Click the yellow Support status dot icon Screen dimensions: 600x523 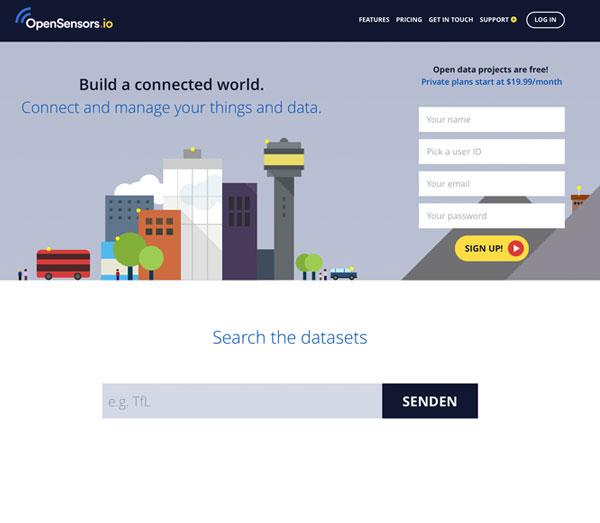click(514, 20)
